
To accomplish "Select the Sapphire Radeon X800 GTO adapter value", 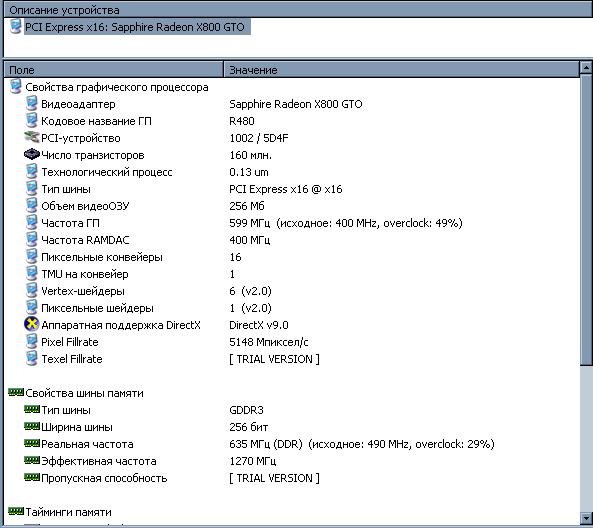I will click(296, 104).
